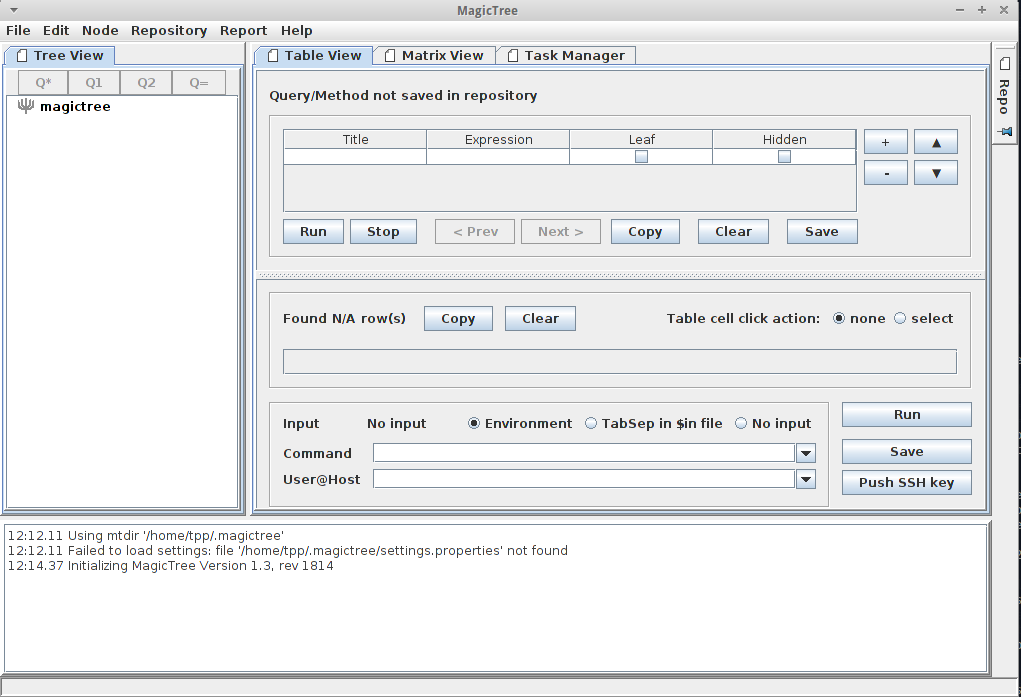Click the Expression column header
This screenshot has height=697, width=1021.
[x=498, y=139]
